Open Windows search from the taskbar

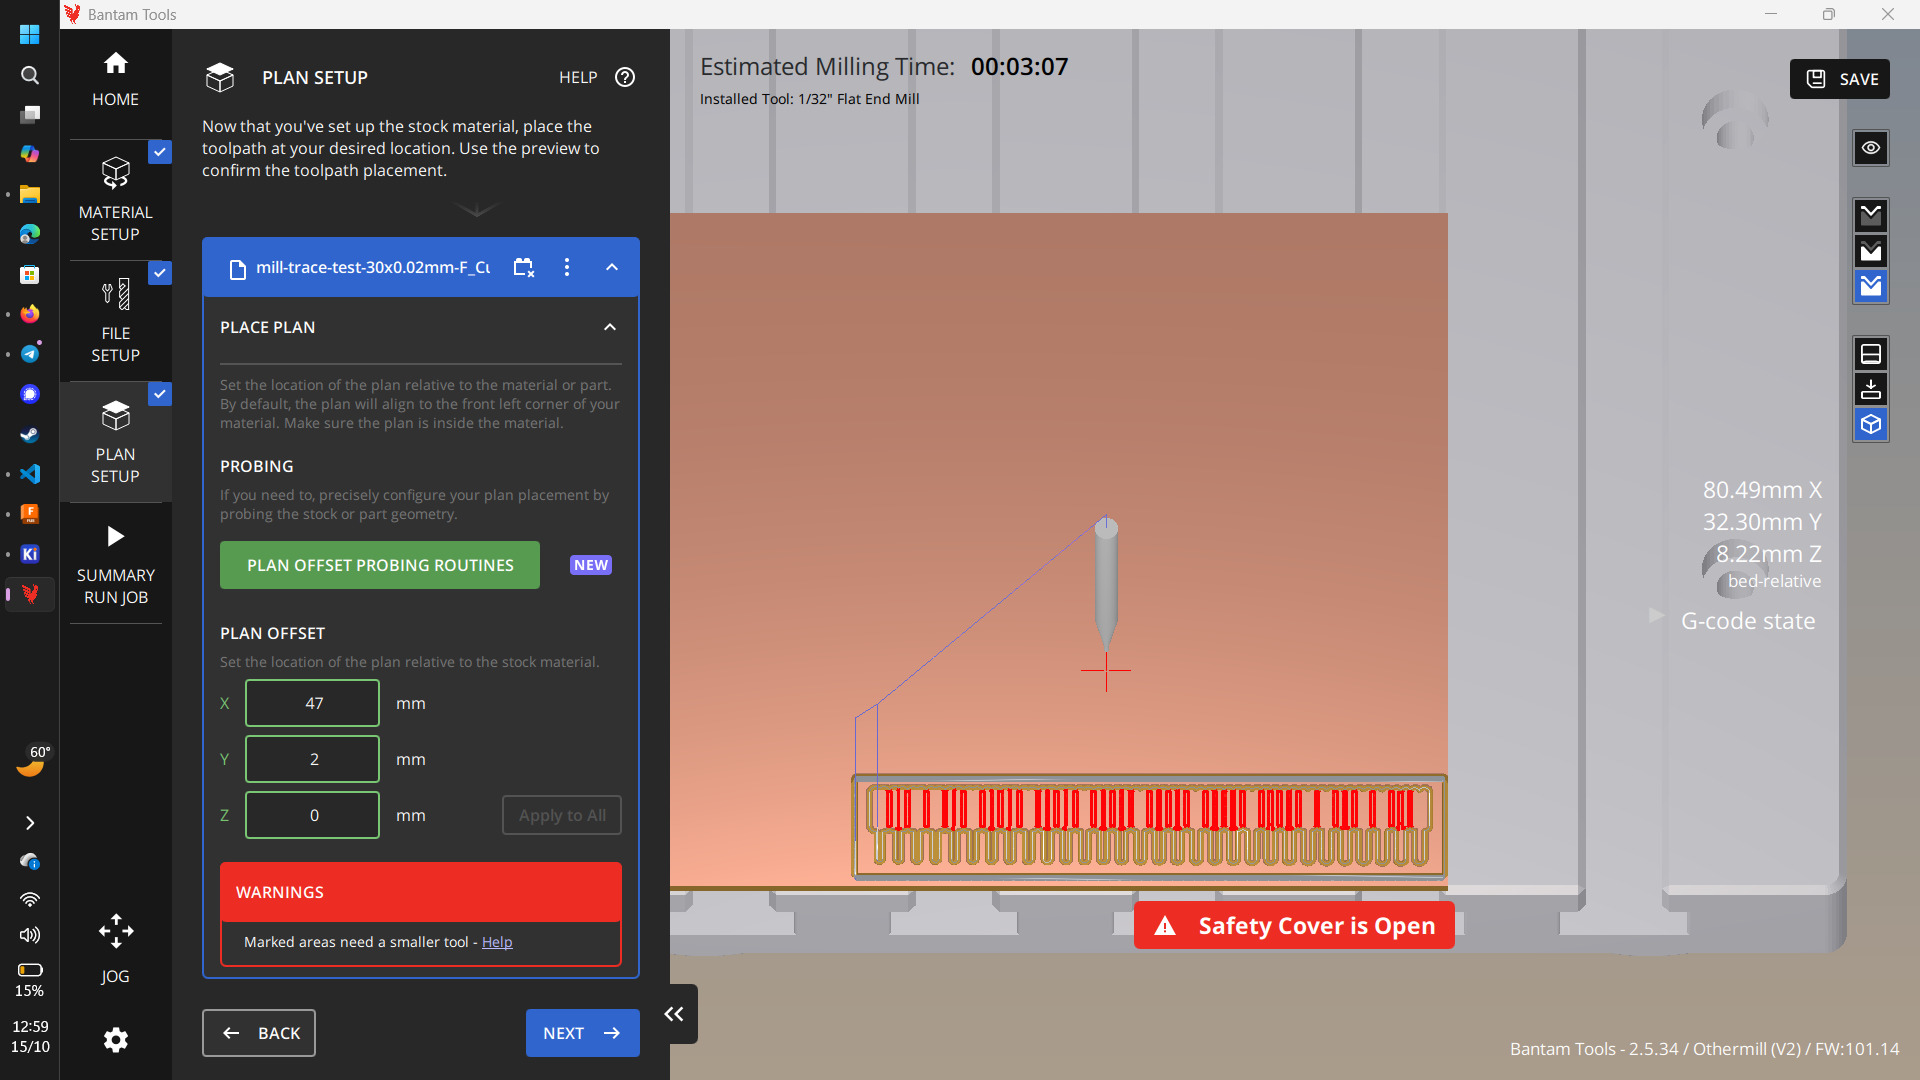[x=30, y=75]
